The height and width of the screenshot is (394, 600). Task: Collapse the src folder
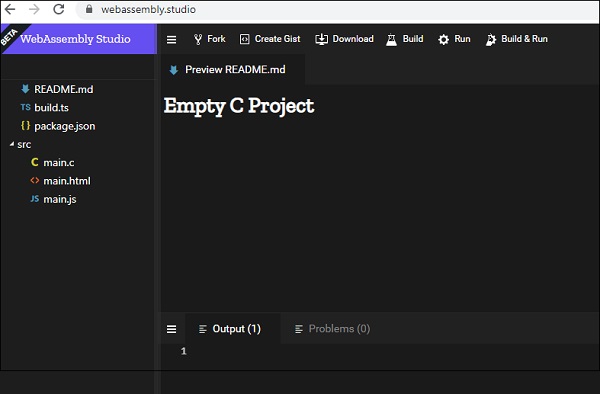pyautogui.click(x=12, y=144)
